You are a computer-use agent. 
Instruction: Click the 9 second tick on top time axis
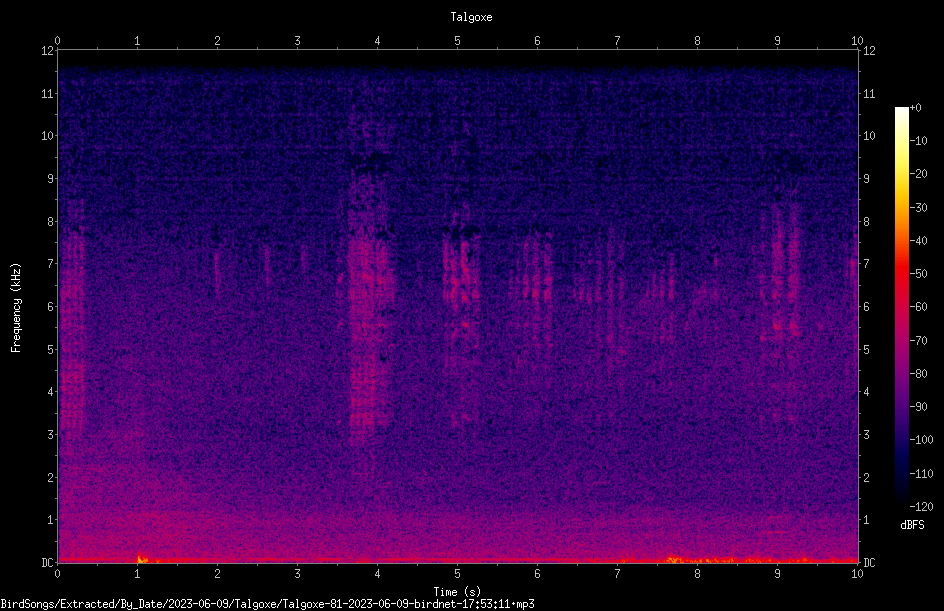pos(777,40)
